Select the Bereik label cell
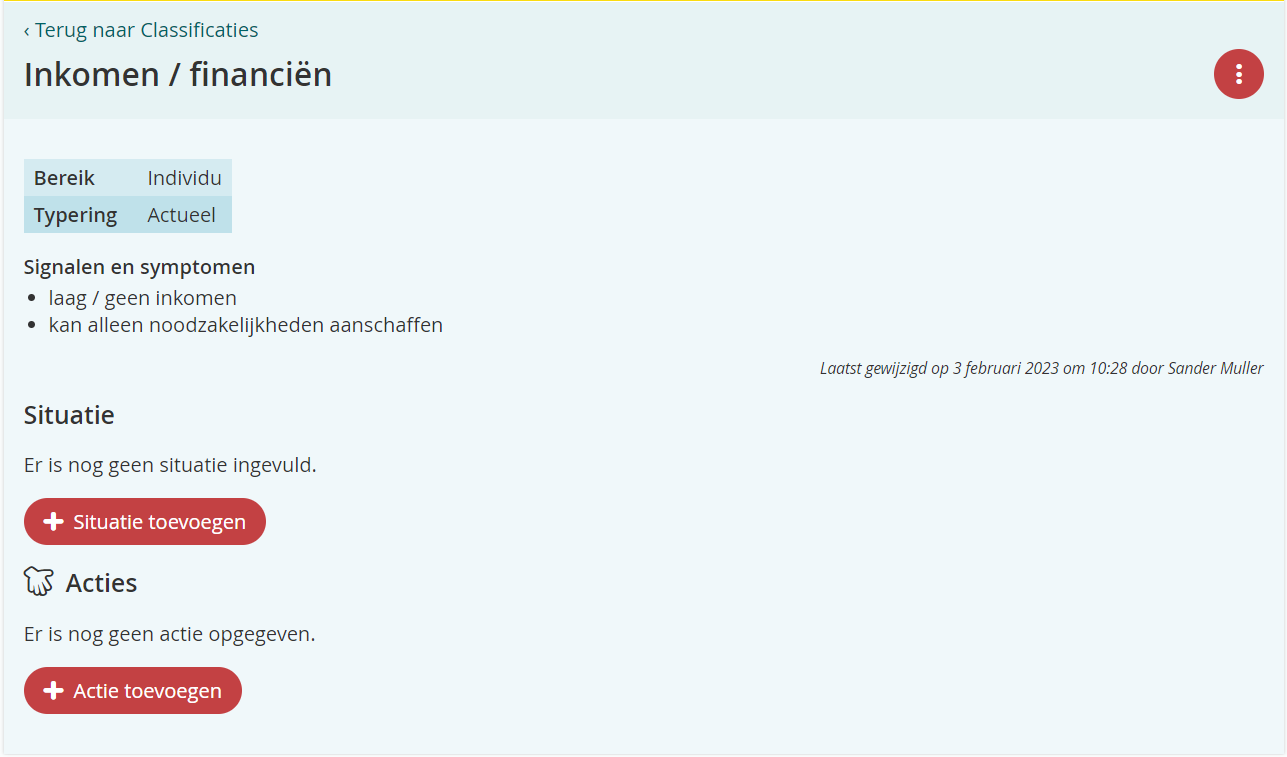This screenshot has height=757, width=1287. tap(65, 178)
